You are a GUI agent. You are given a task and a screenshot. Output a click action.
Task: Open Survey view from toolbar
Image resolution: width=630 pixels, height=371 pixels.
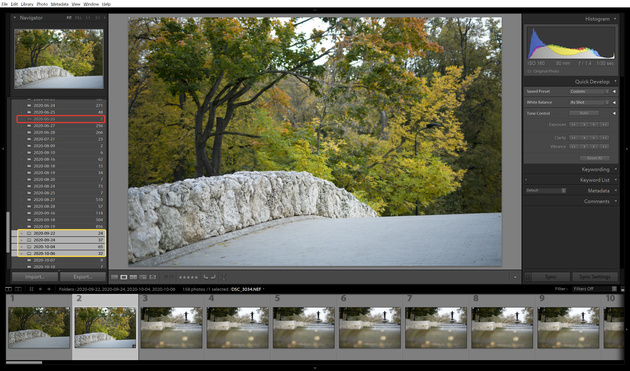coord(143,277)
